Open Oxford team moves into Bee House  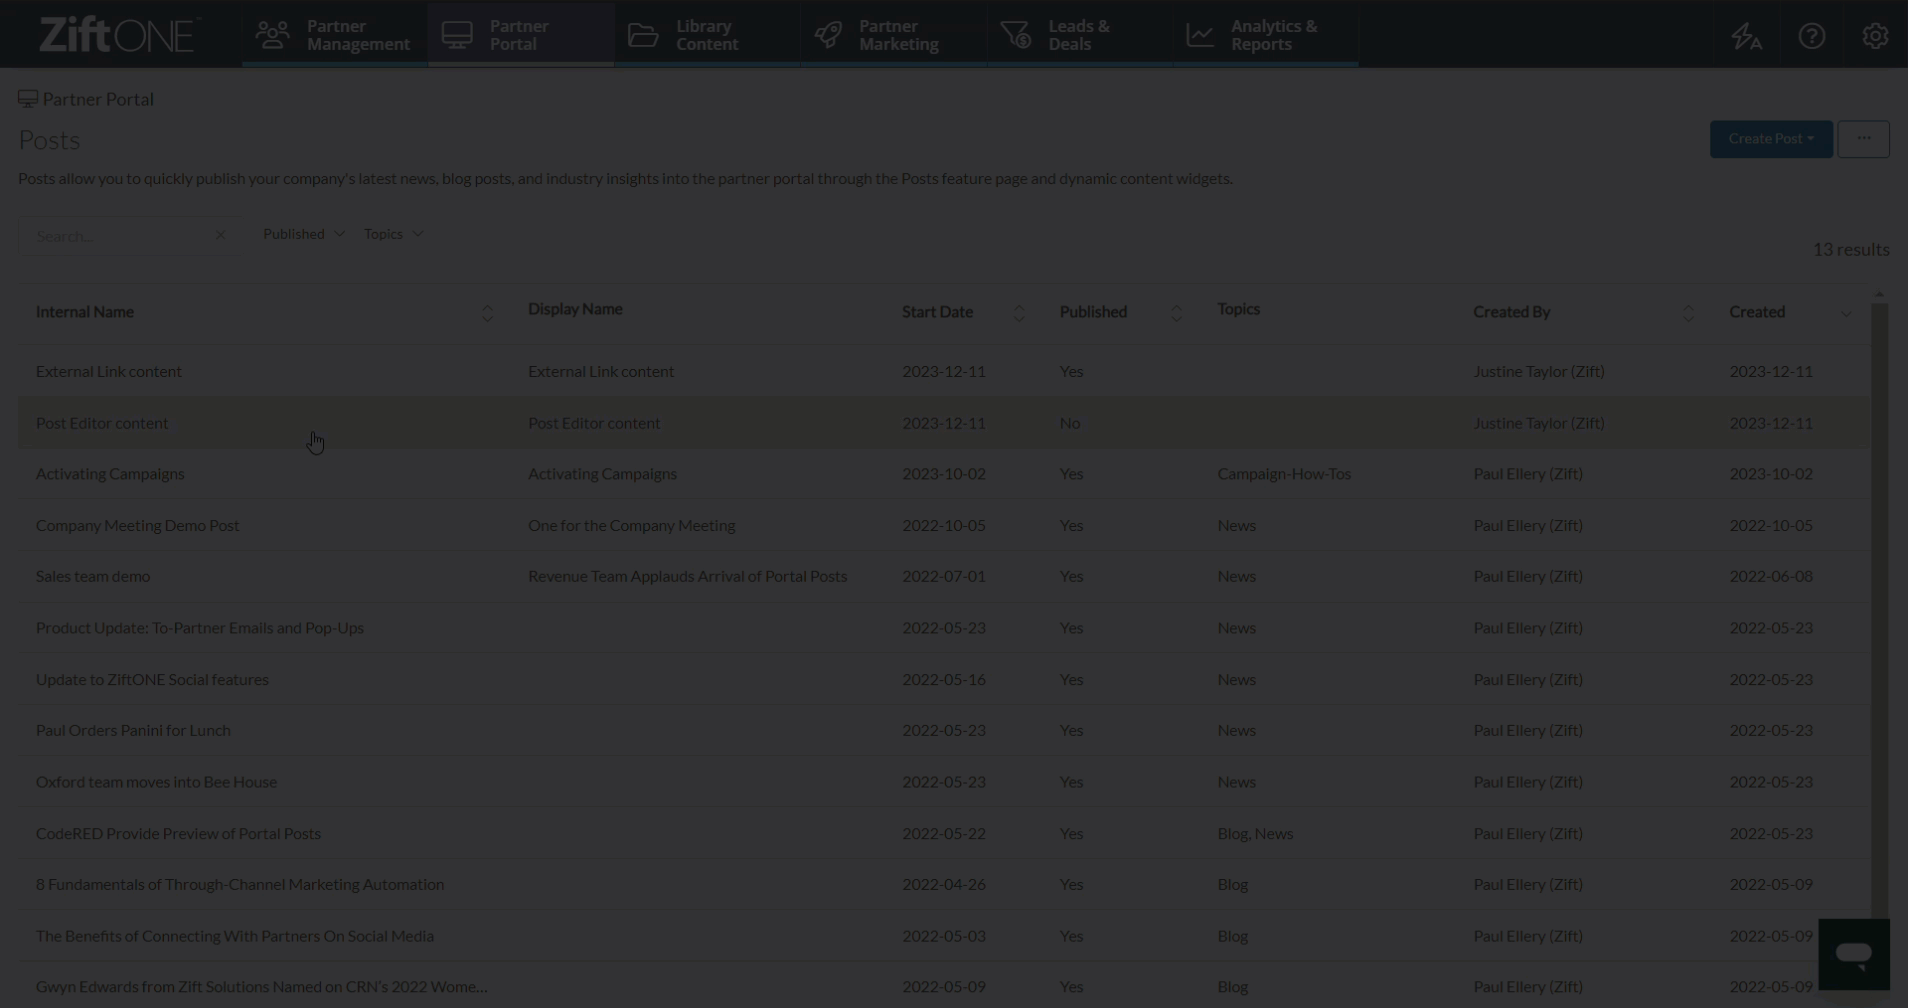(x=156, y=782)
